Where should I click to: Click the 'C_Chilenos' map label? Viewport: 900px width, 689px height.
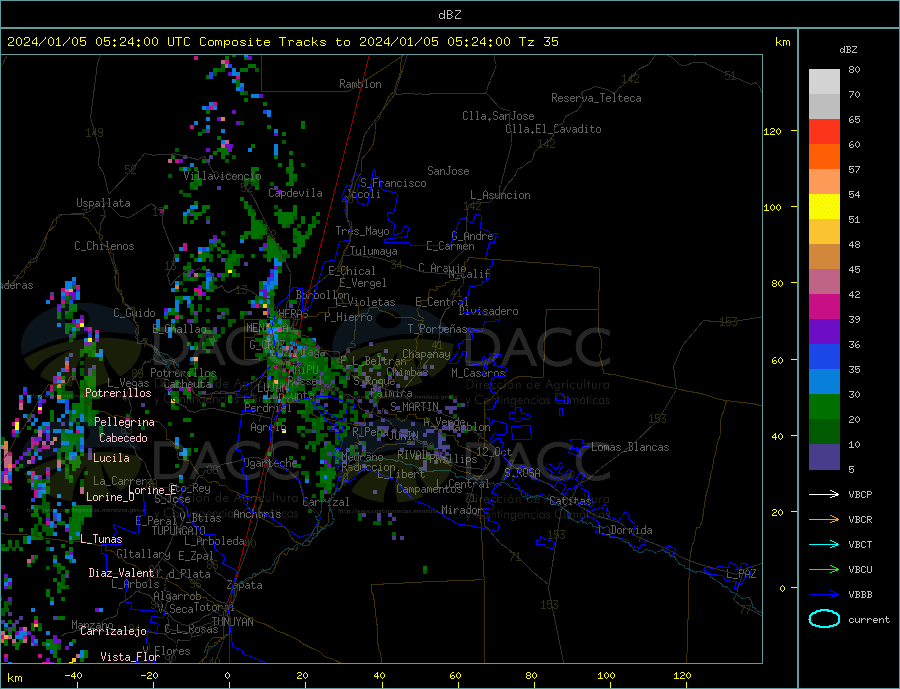coord(104,246)
